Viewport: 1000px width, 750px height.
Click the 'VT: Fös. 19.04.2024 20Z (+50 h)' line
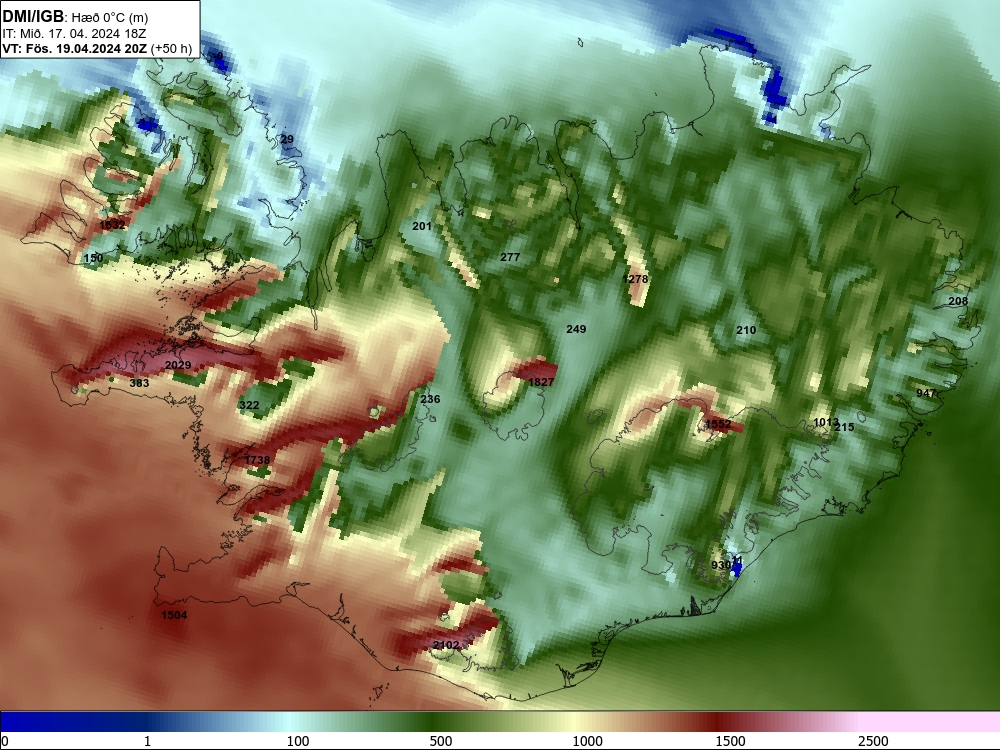click(97, 48)
